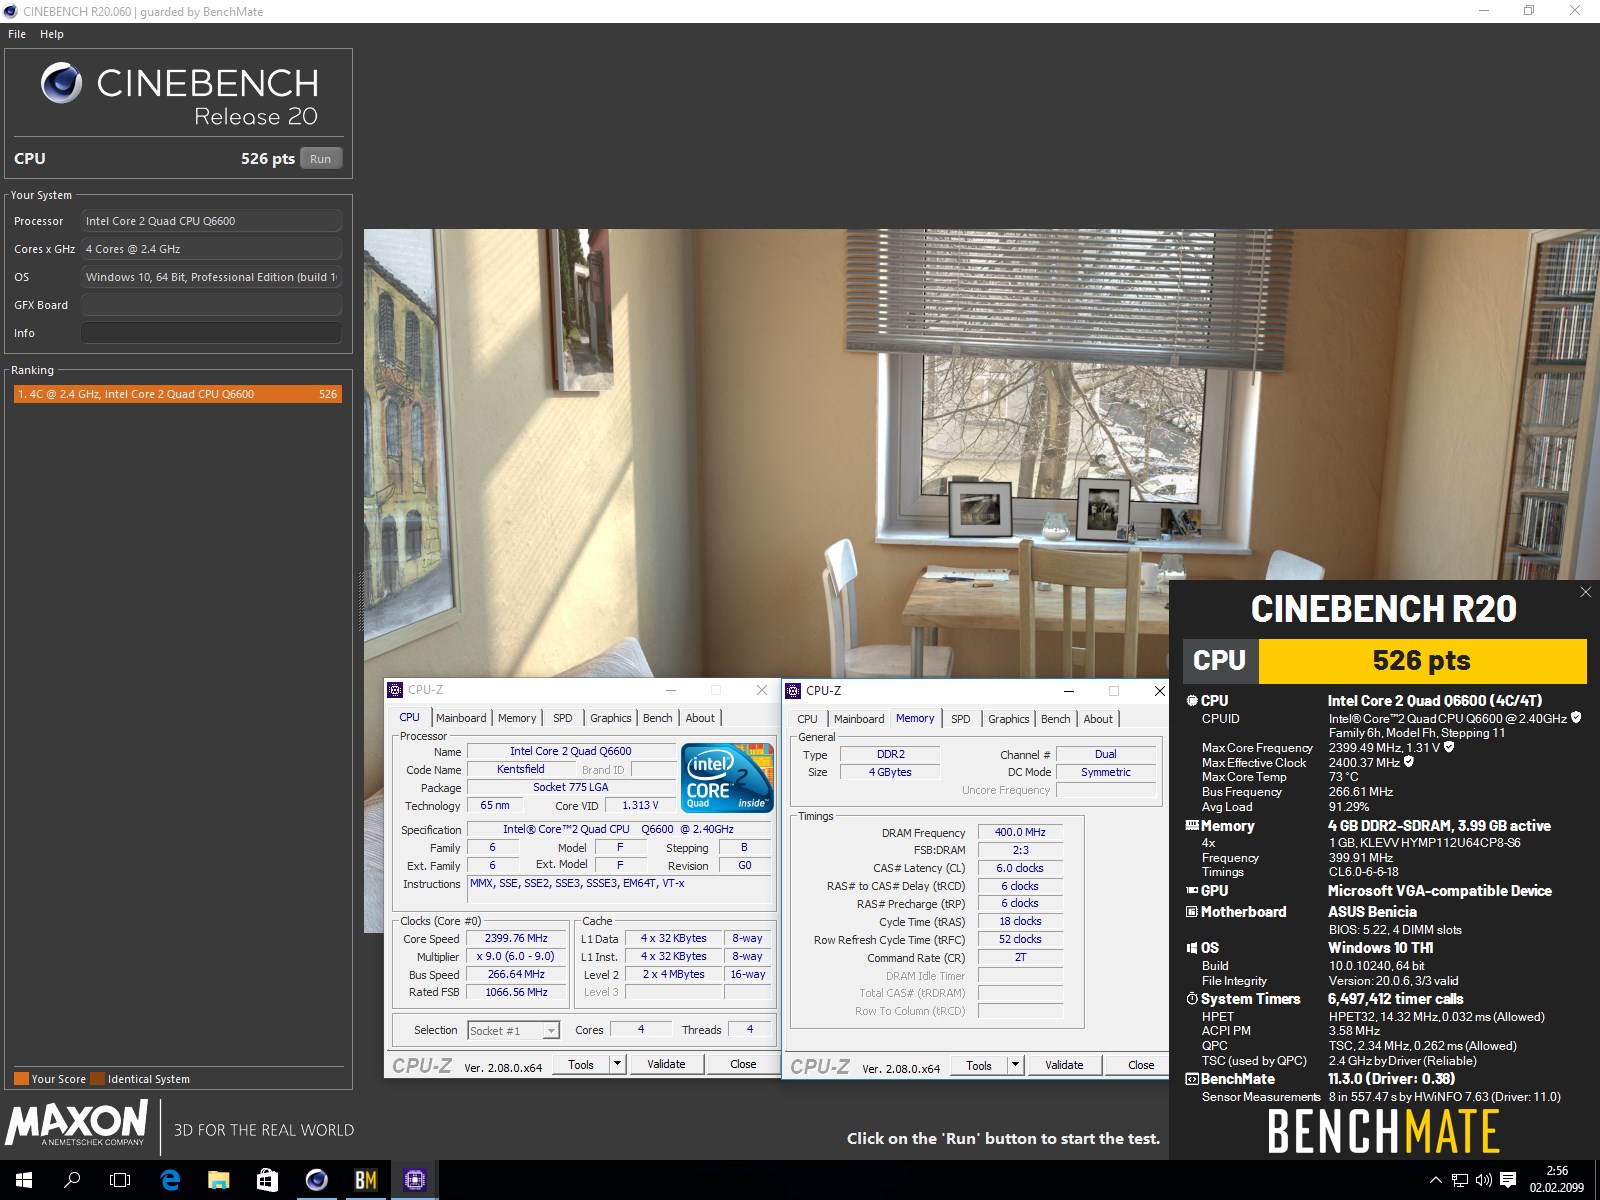Click the OS field showing Windows 10
The image size is (1600, 1200).
211,277
